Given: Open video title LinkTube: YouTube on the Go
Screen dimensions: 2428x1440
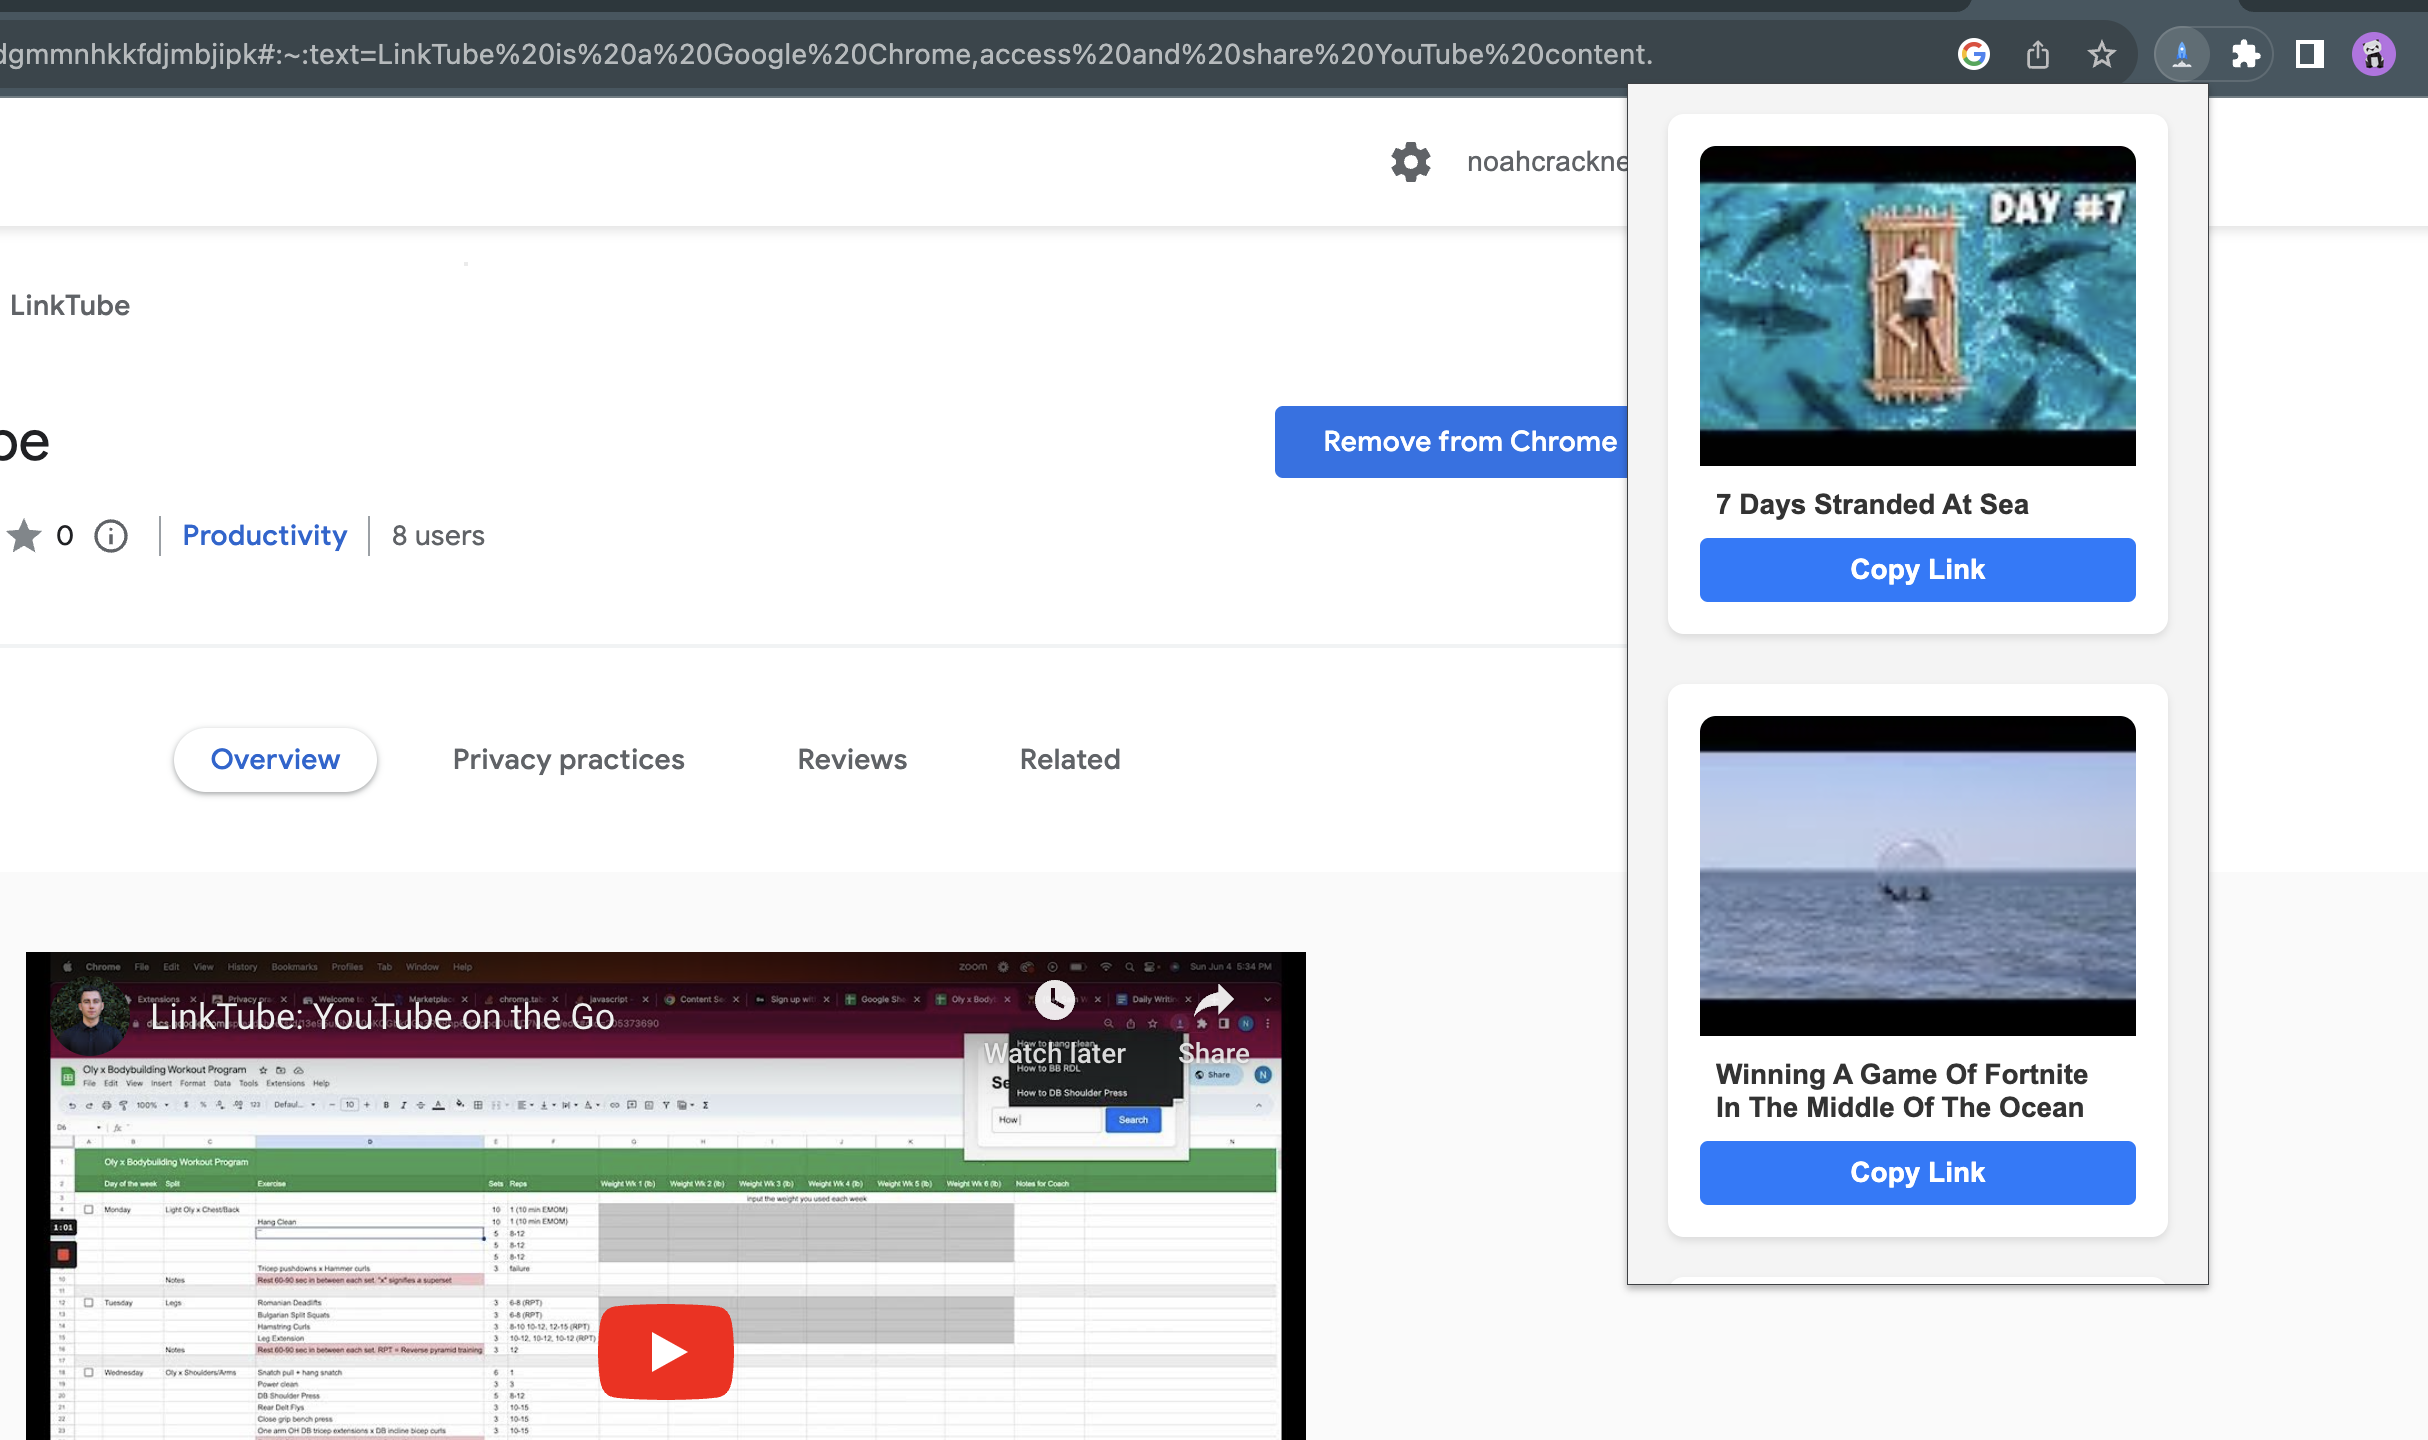Looking at the screenshot, I should click(x=382, y=1016).
